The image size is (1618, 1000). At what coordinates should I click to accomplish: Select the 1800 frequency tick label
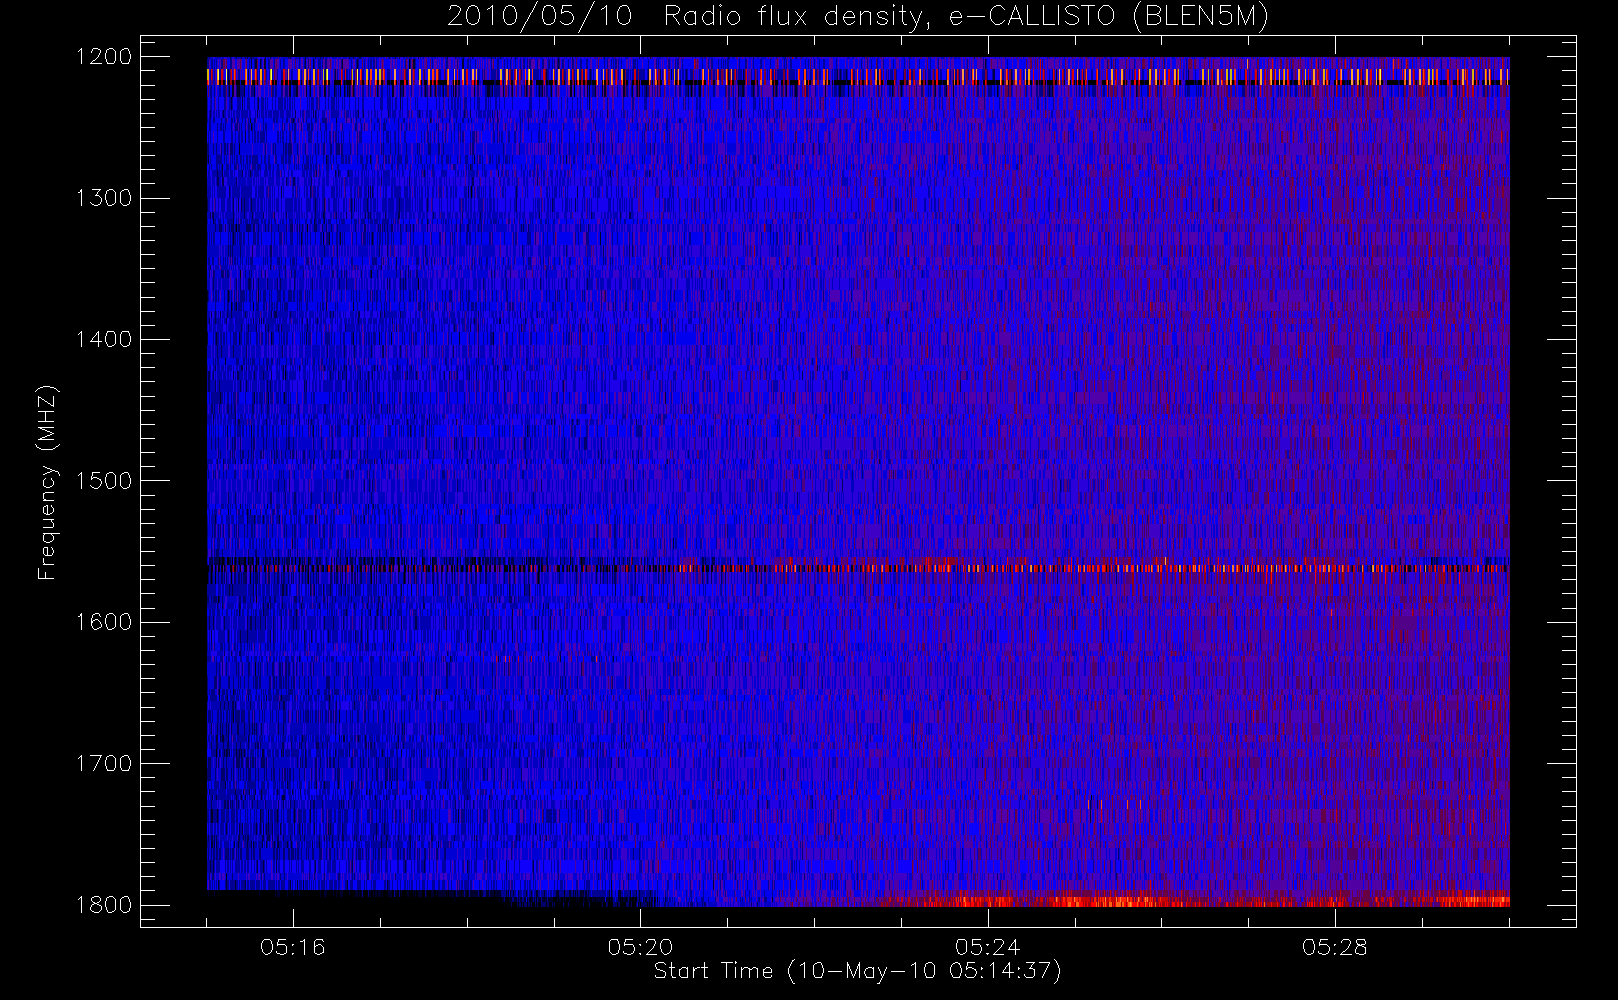[x=104, y=905]
